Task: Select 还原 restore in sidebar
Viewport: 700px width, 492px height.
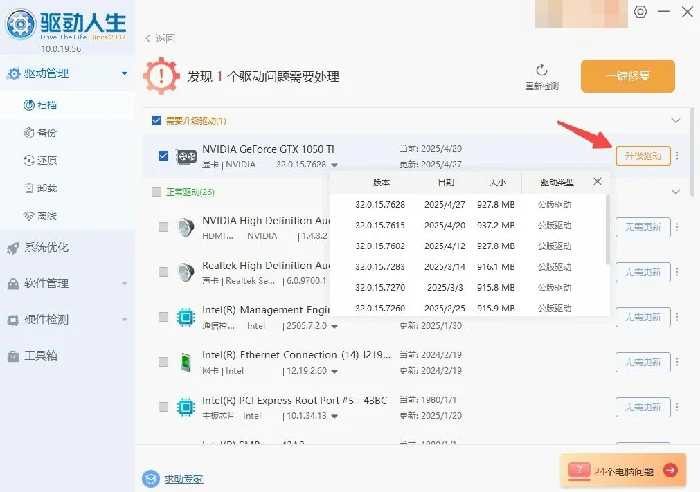Action: pyautogui.click(x=40, y=160)
